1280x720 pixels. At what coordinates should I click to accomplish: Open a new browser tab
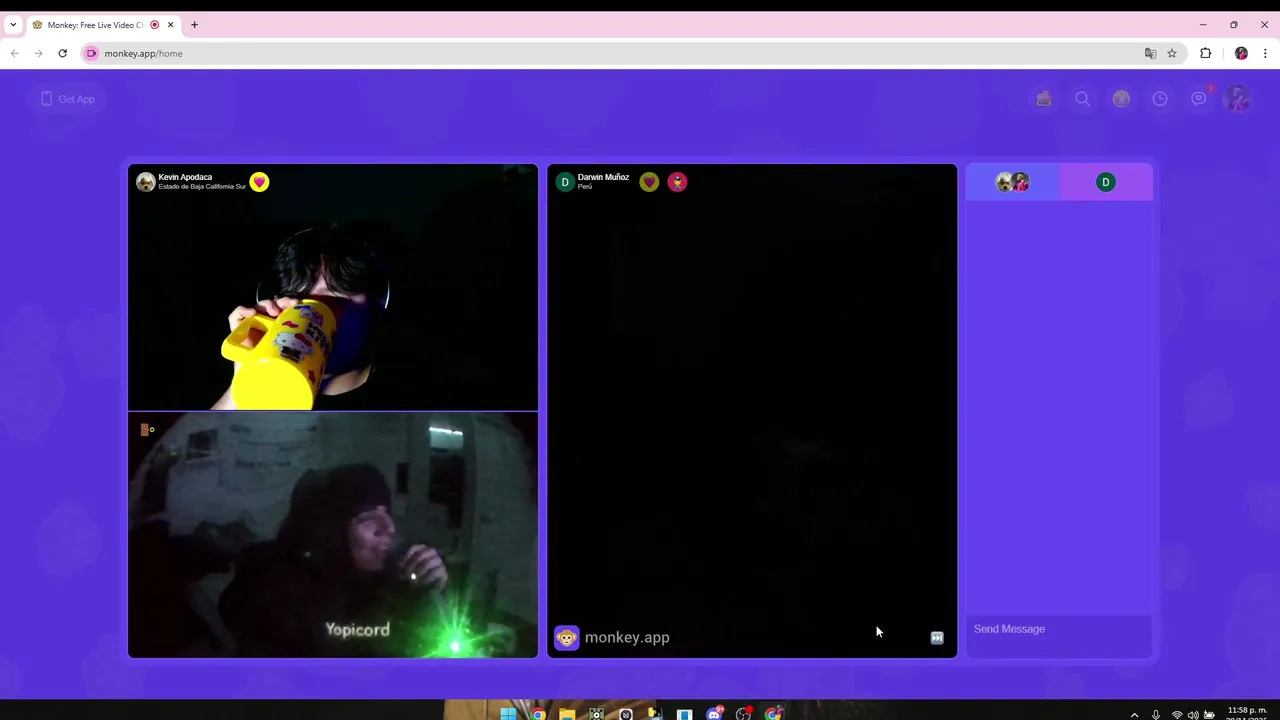pyautogui.click(x=194, y=25)
